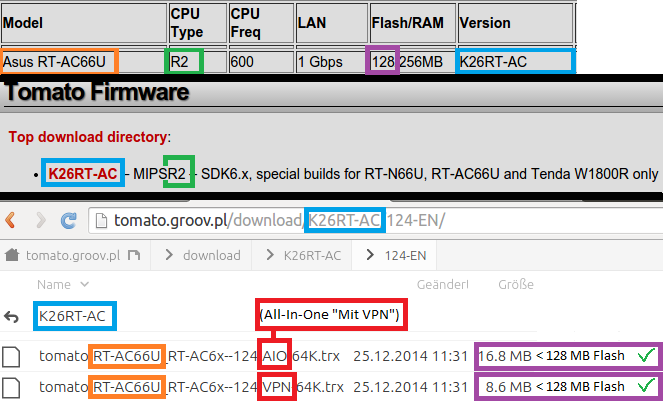Screen dimensions: 664x401
Task: Click the Tomato Firmware heading
Action: [x=96, y=92]
